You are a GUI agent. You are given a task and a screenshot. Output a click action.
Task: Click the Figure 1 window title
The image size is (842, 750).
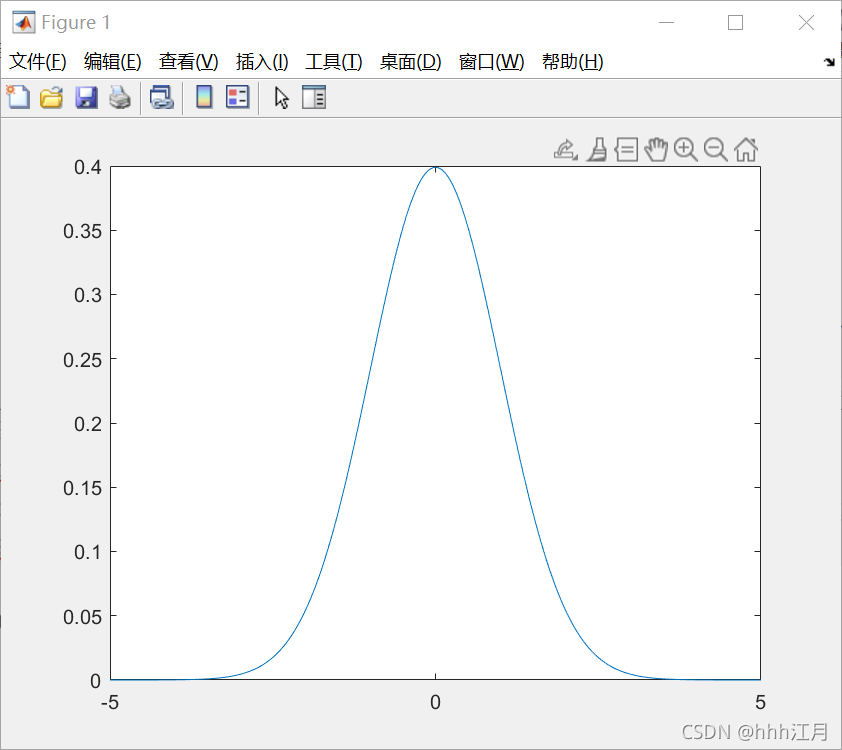(76, 23)
